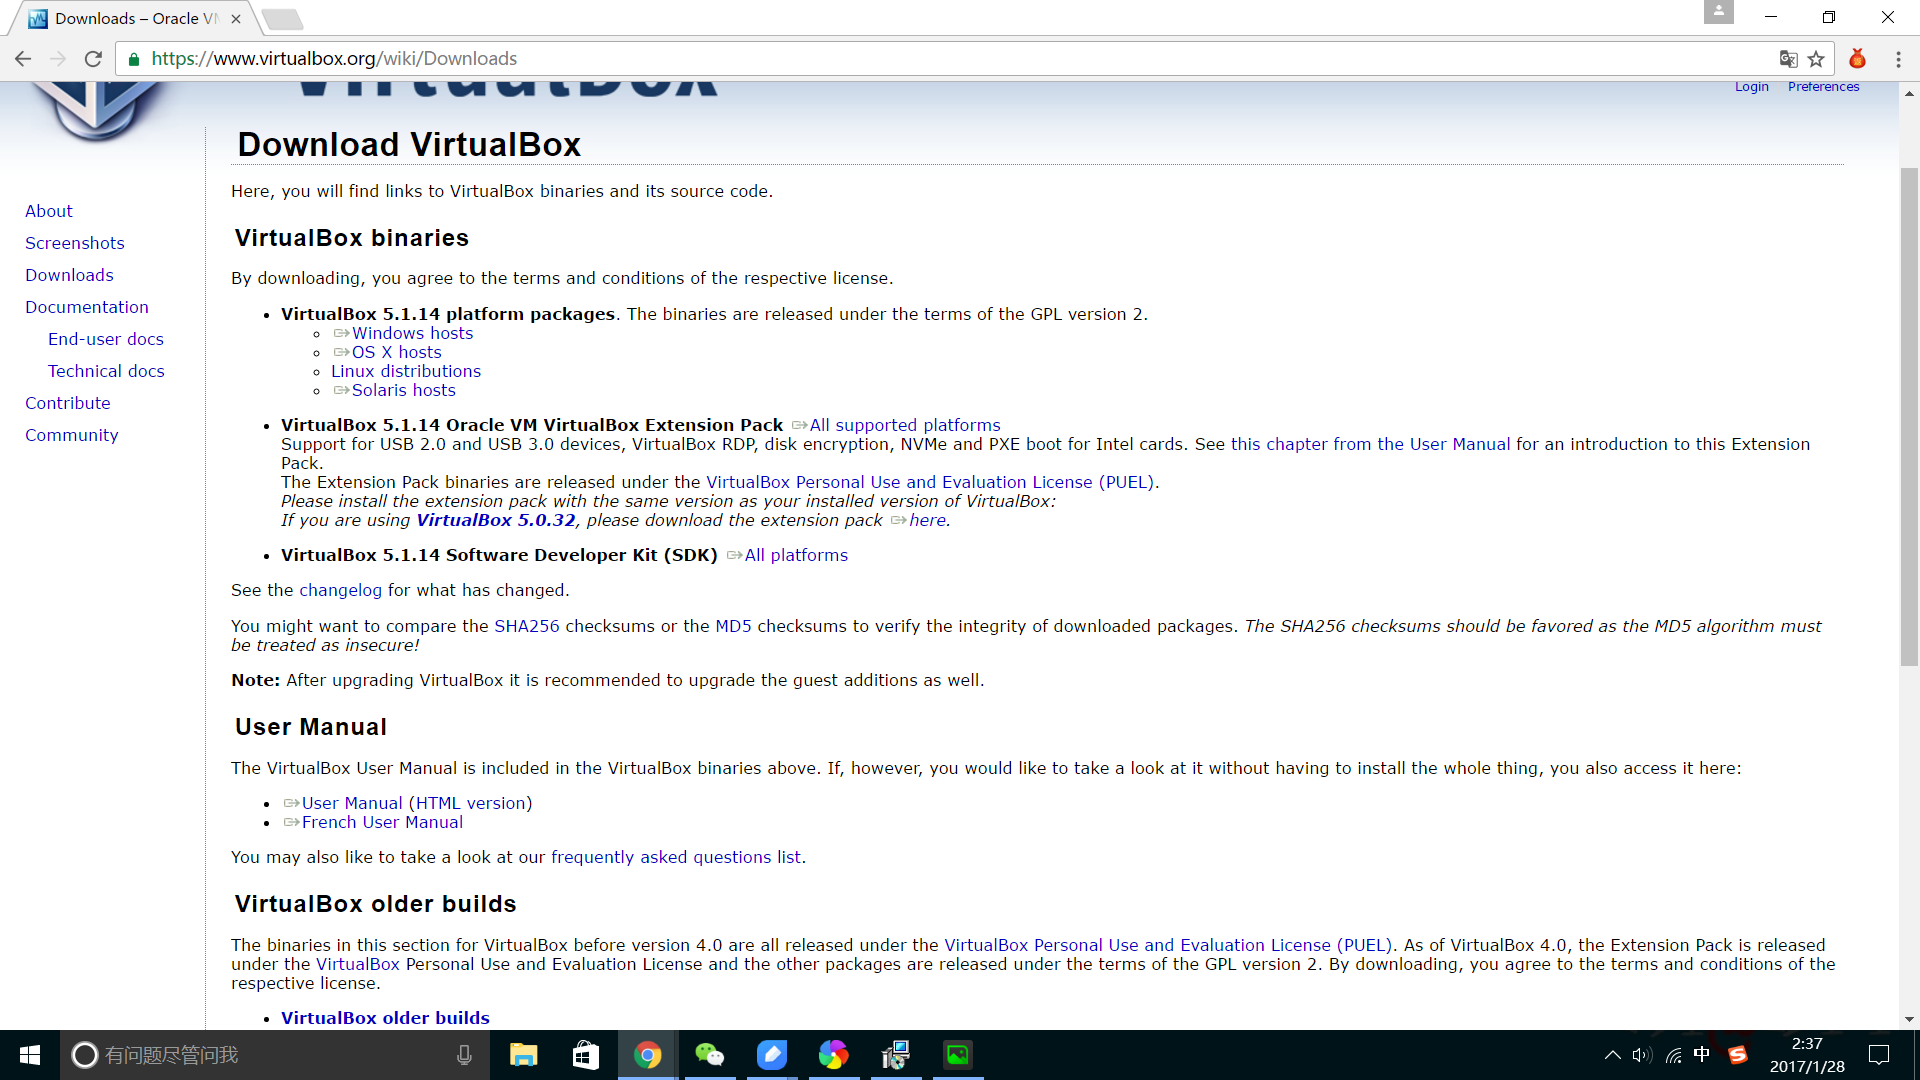Click the VirtualBox older builds bullet link
The height and width of the screenshot is (1080, 1920).
385,1018
